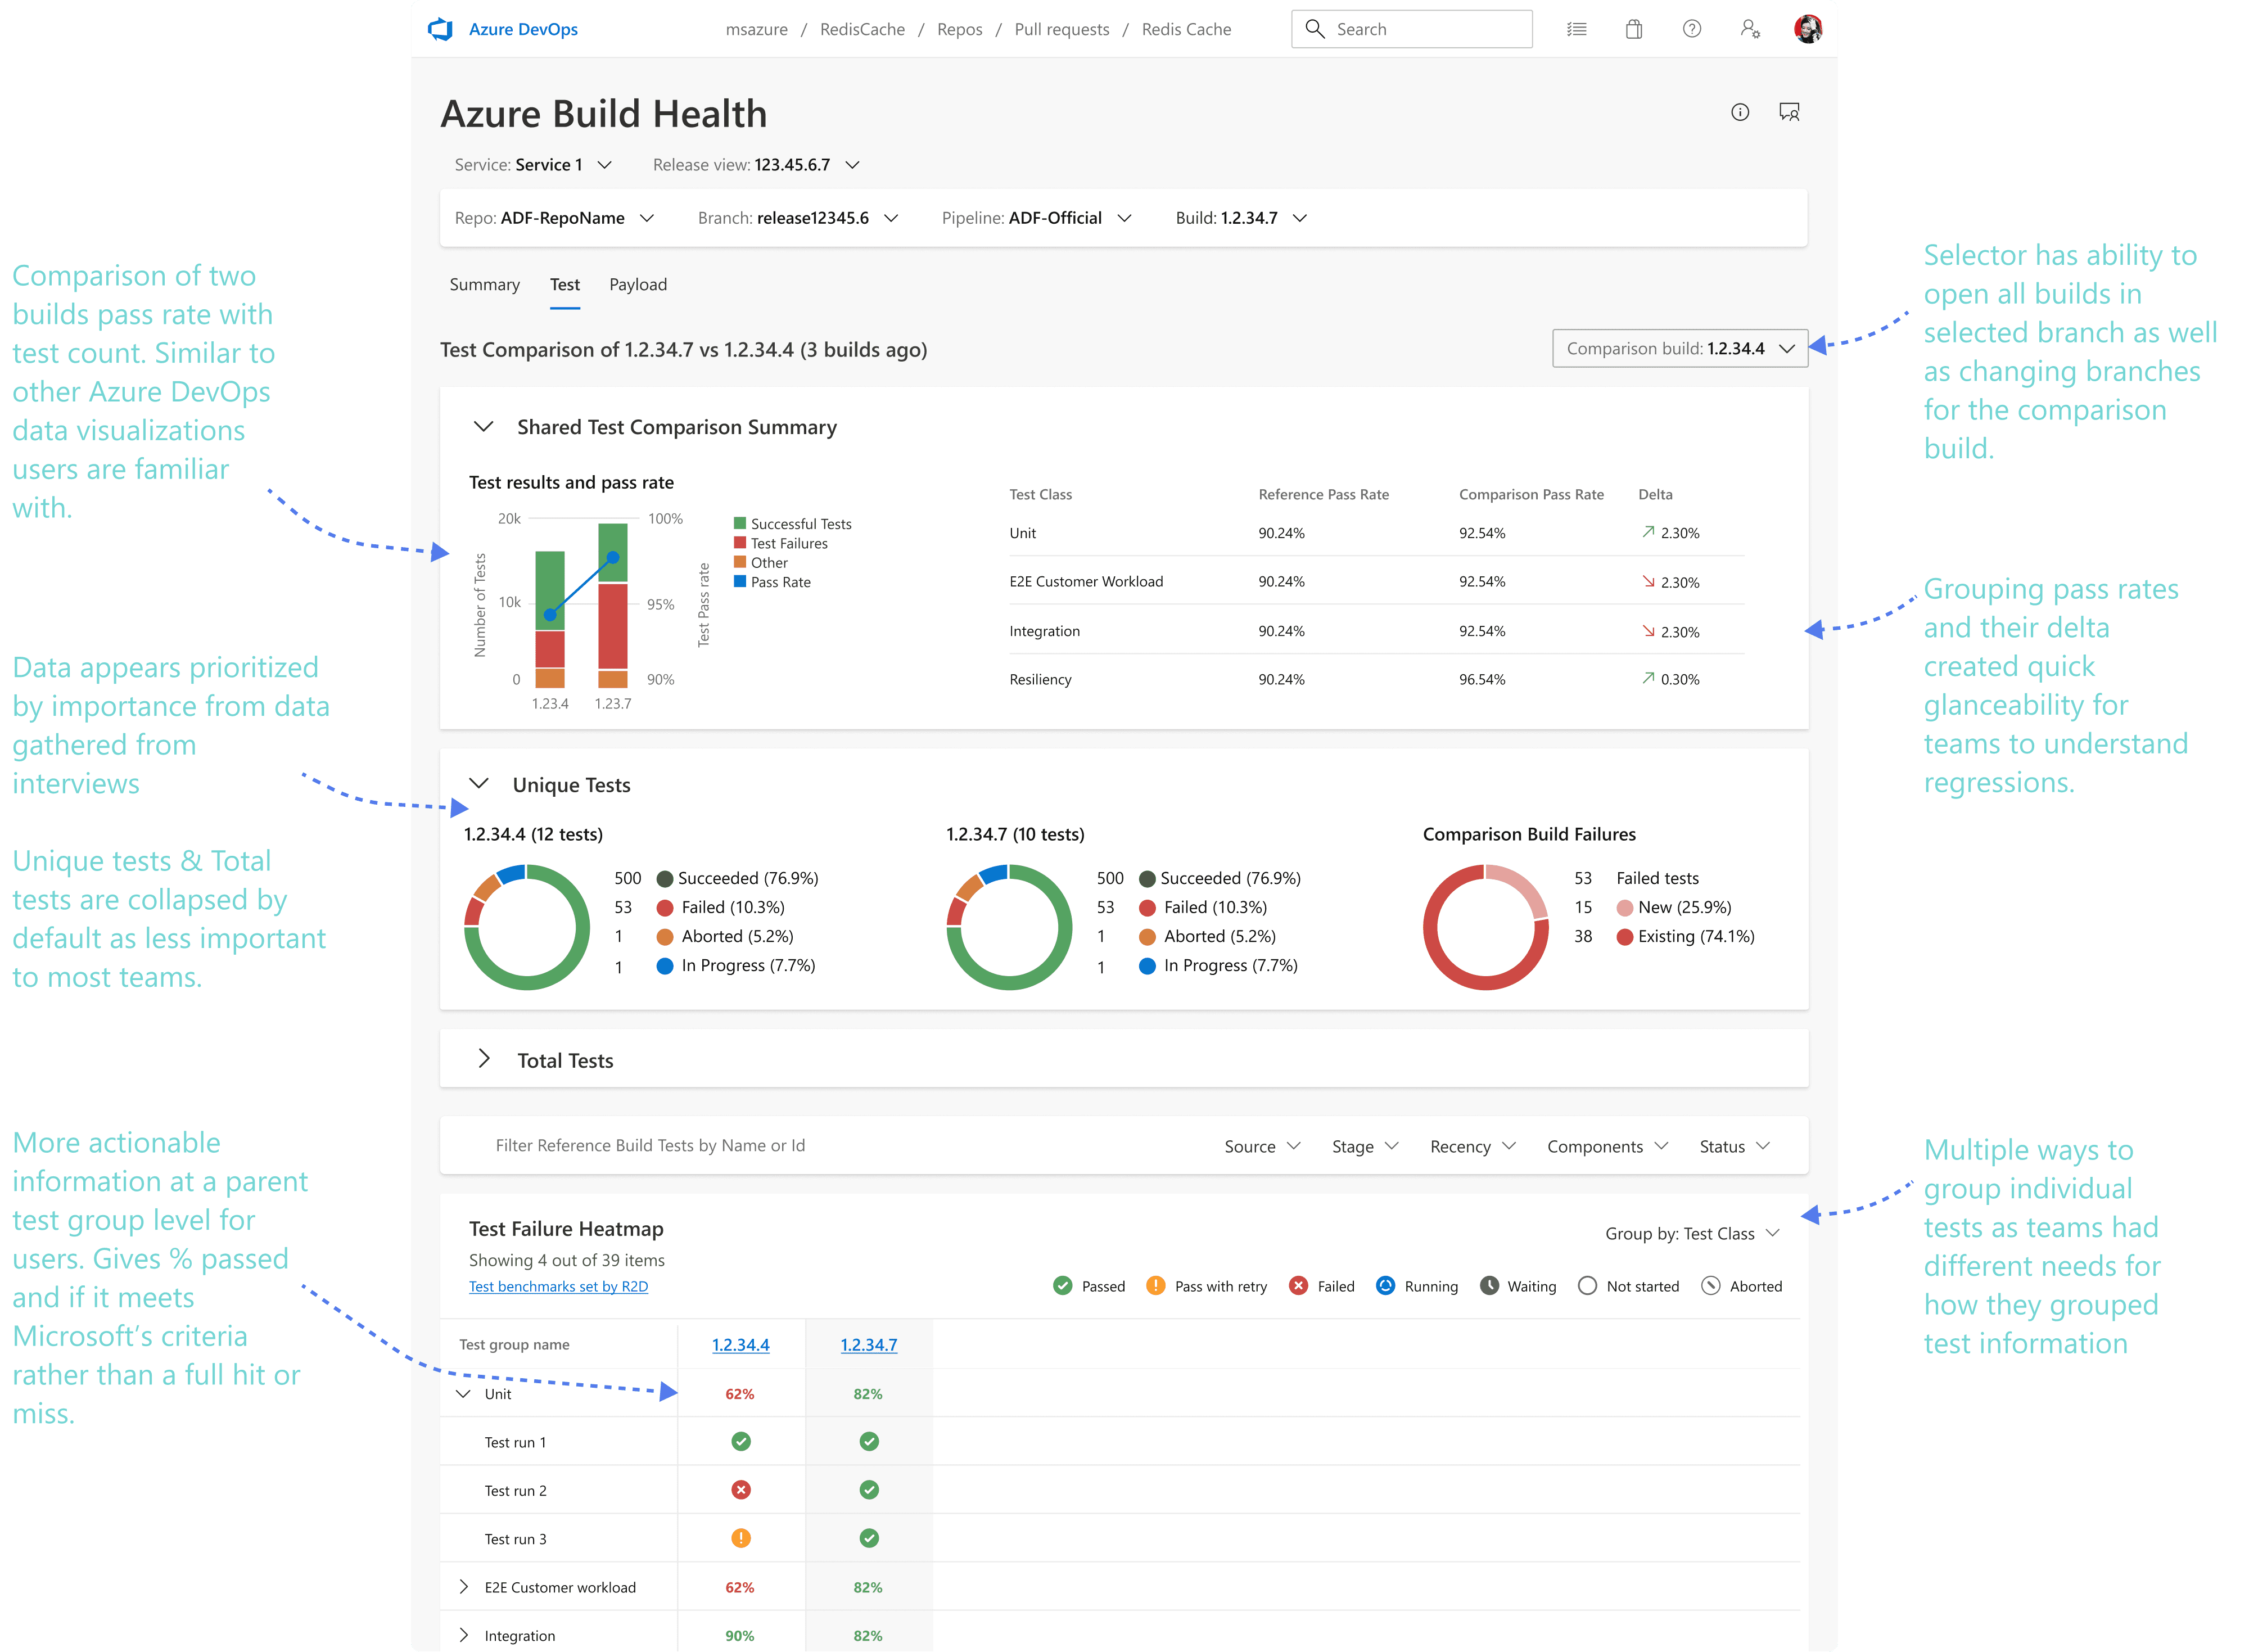Open the Group by Test Class dropdown
The height and width of the screenshot is (1652, 2249).
tap(1692, 1233)
